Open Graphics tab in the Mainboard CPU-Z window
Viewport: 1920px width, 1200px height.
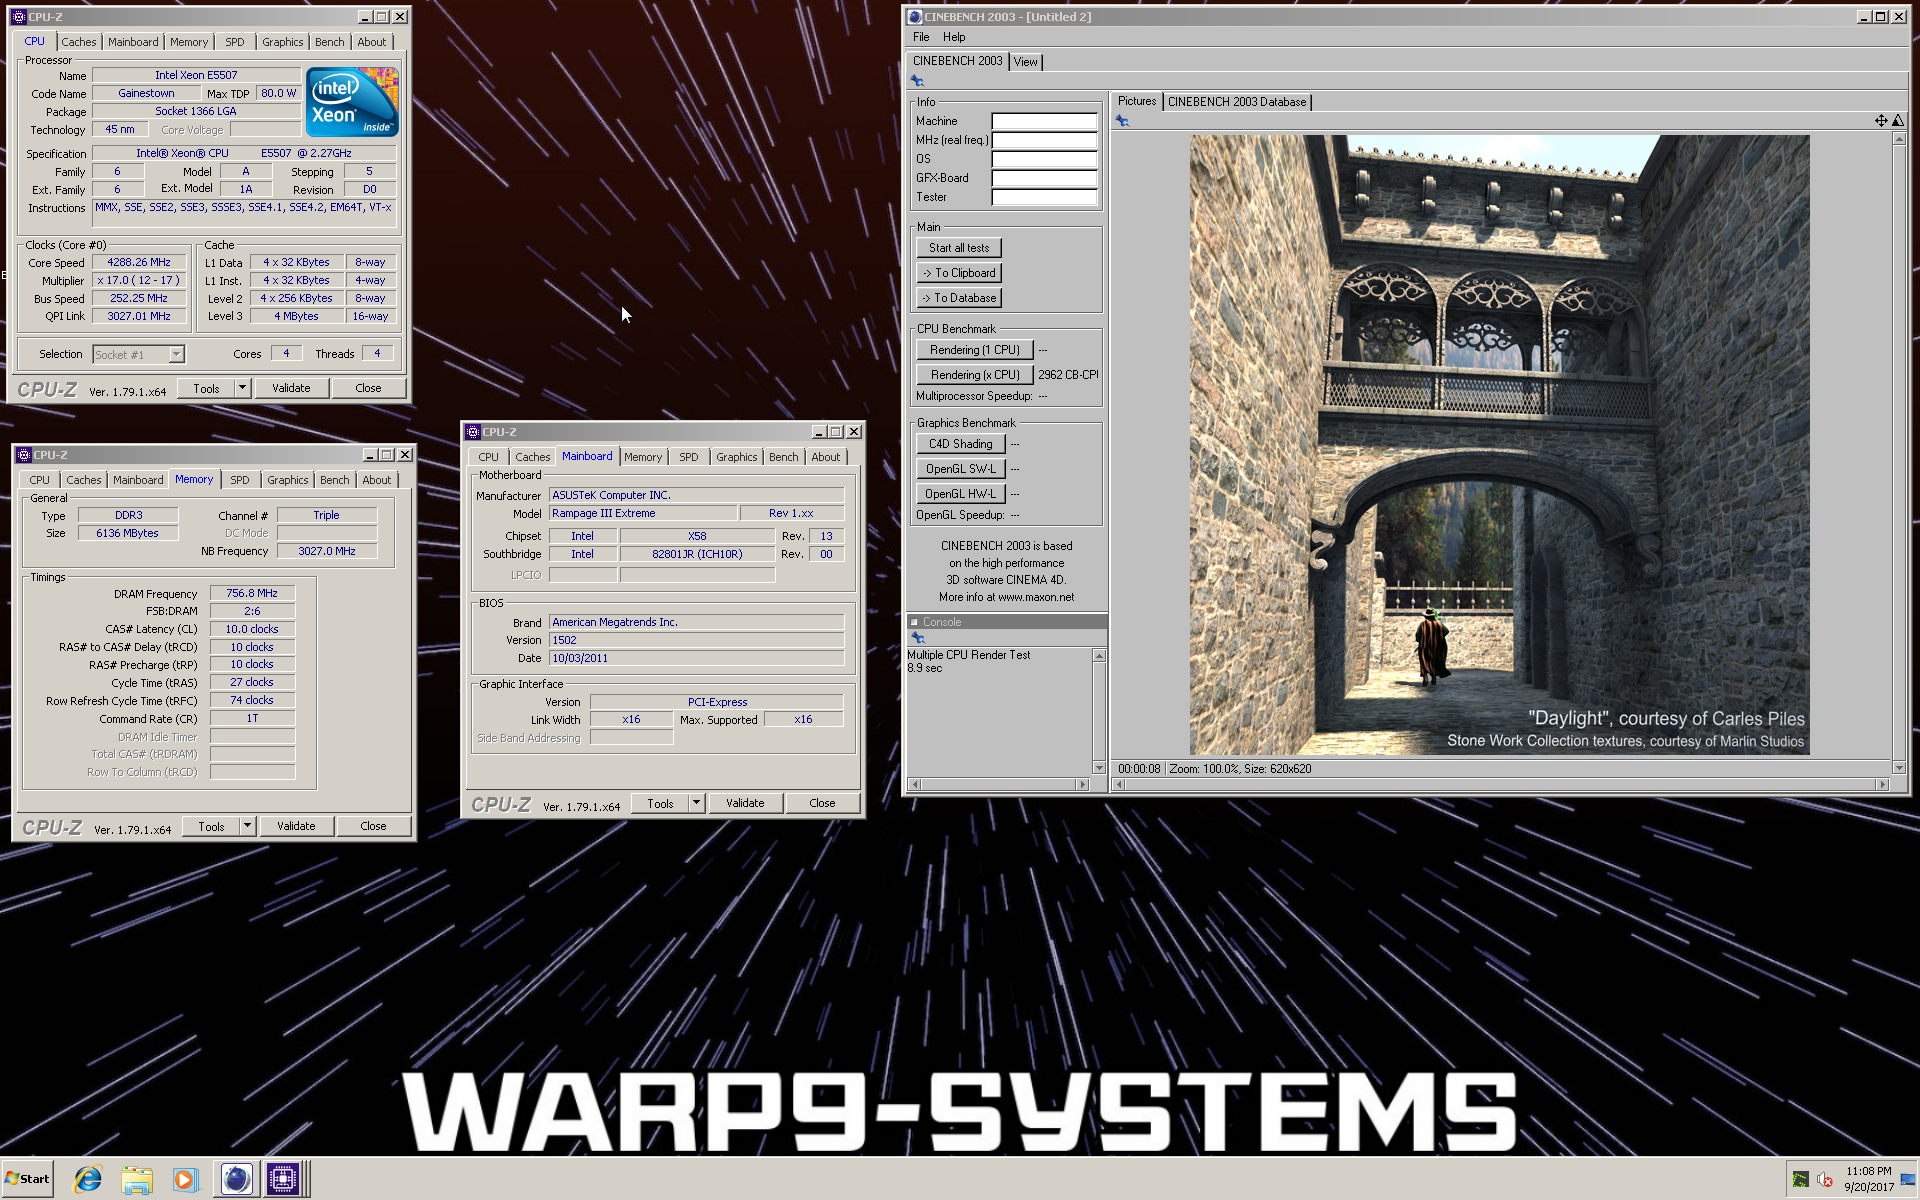(x=736, y=457)
